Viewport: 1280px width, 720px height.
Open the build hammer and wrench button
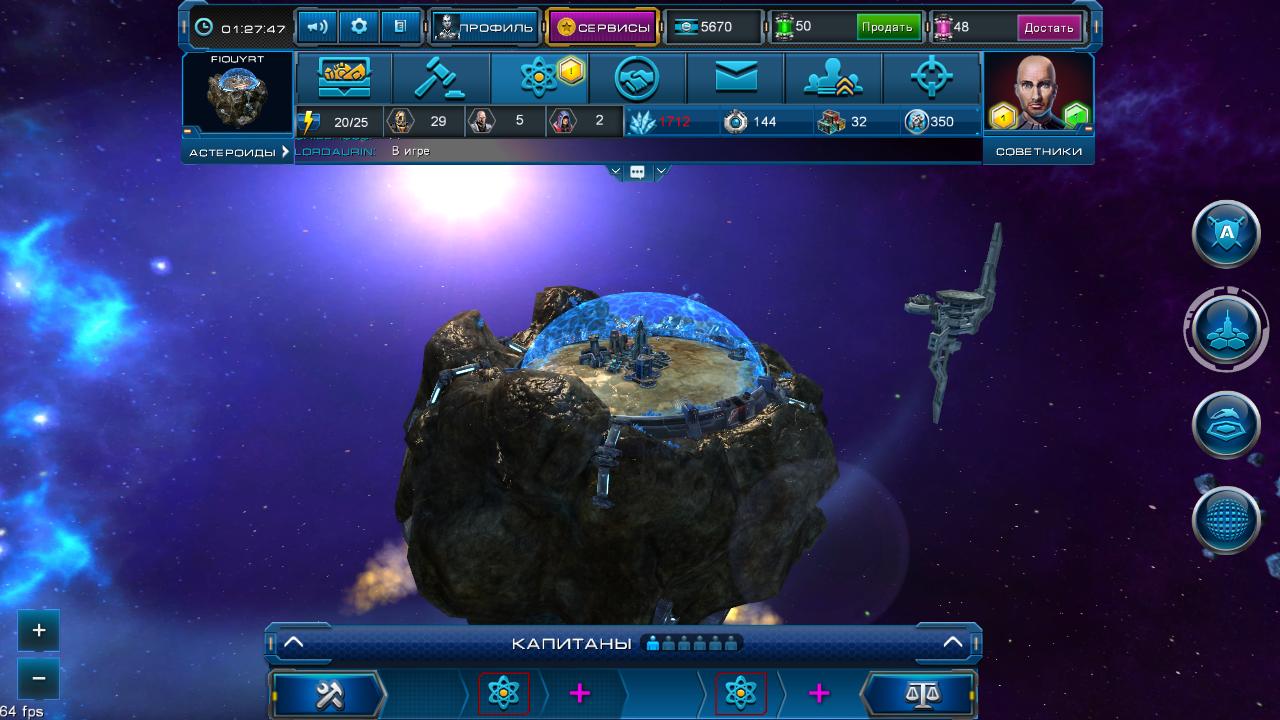coord(329,694)
